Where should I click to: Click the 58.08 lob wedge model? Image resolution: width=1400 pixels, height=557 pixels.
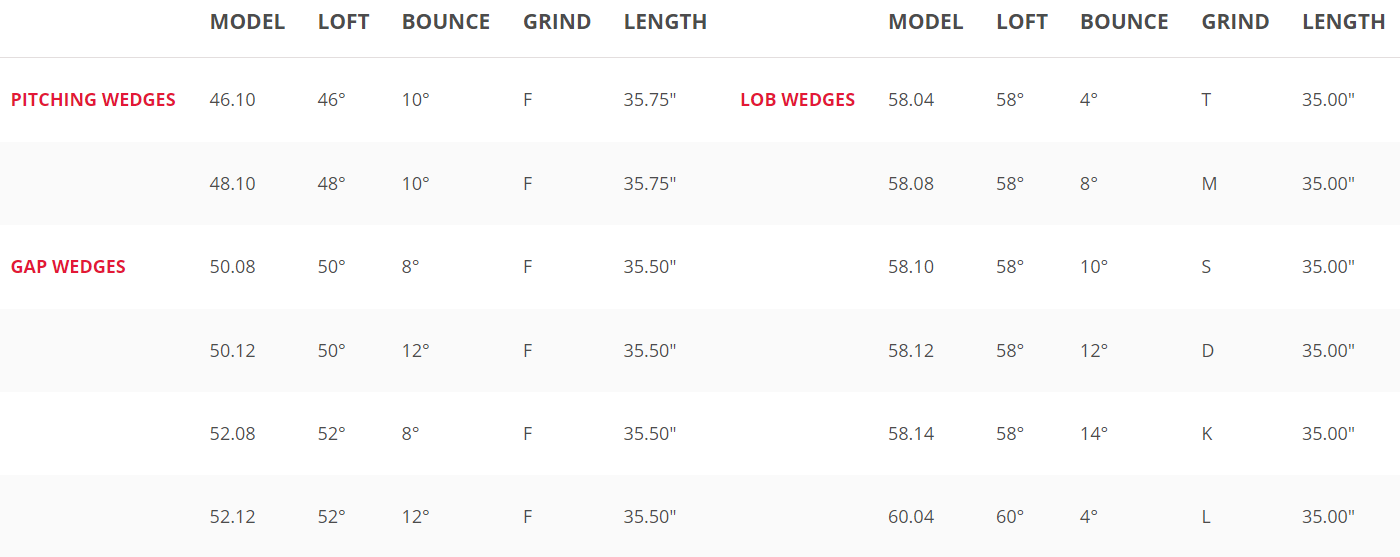[x=911, y=184]
